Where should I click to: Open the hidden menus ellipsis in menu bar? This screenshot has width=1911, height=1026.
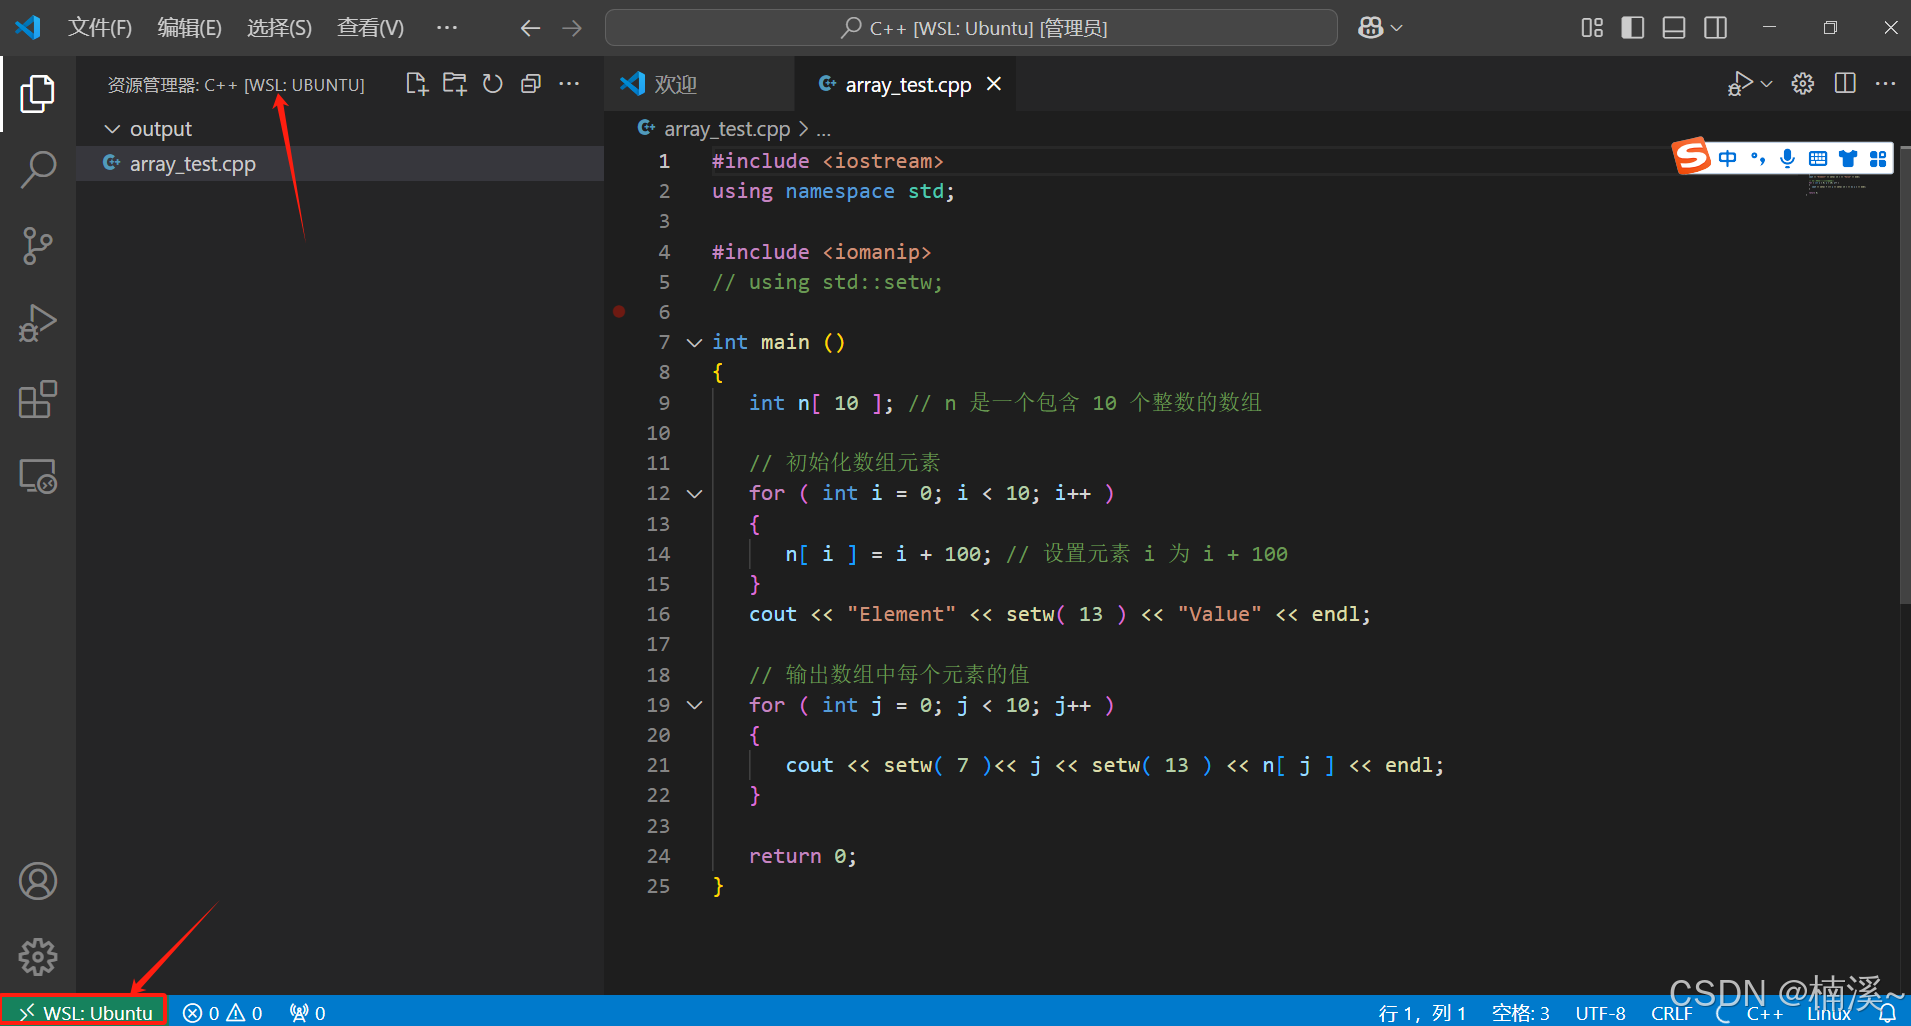click(447, 28)
